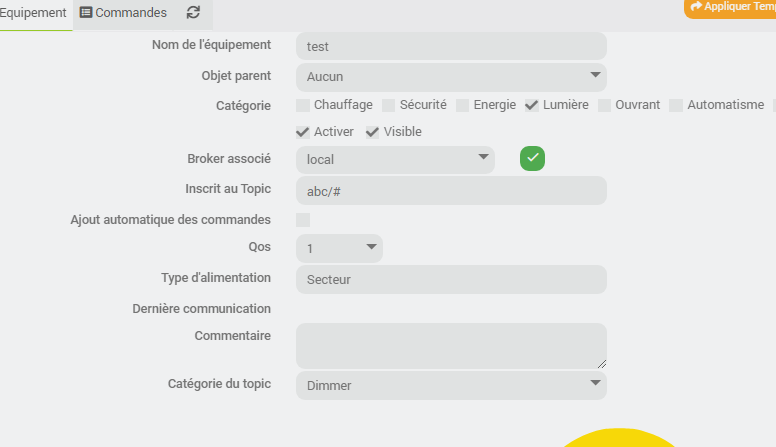
Task: Open the Equipement tab
Action: 34,13
